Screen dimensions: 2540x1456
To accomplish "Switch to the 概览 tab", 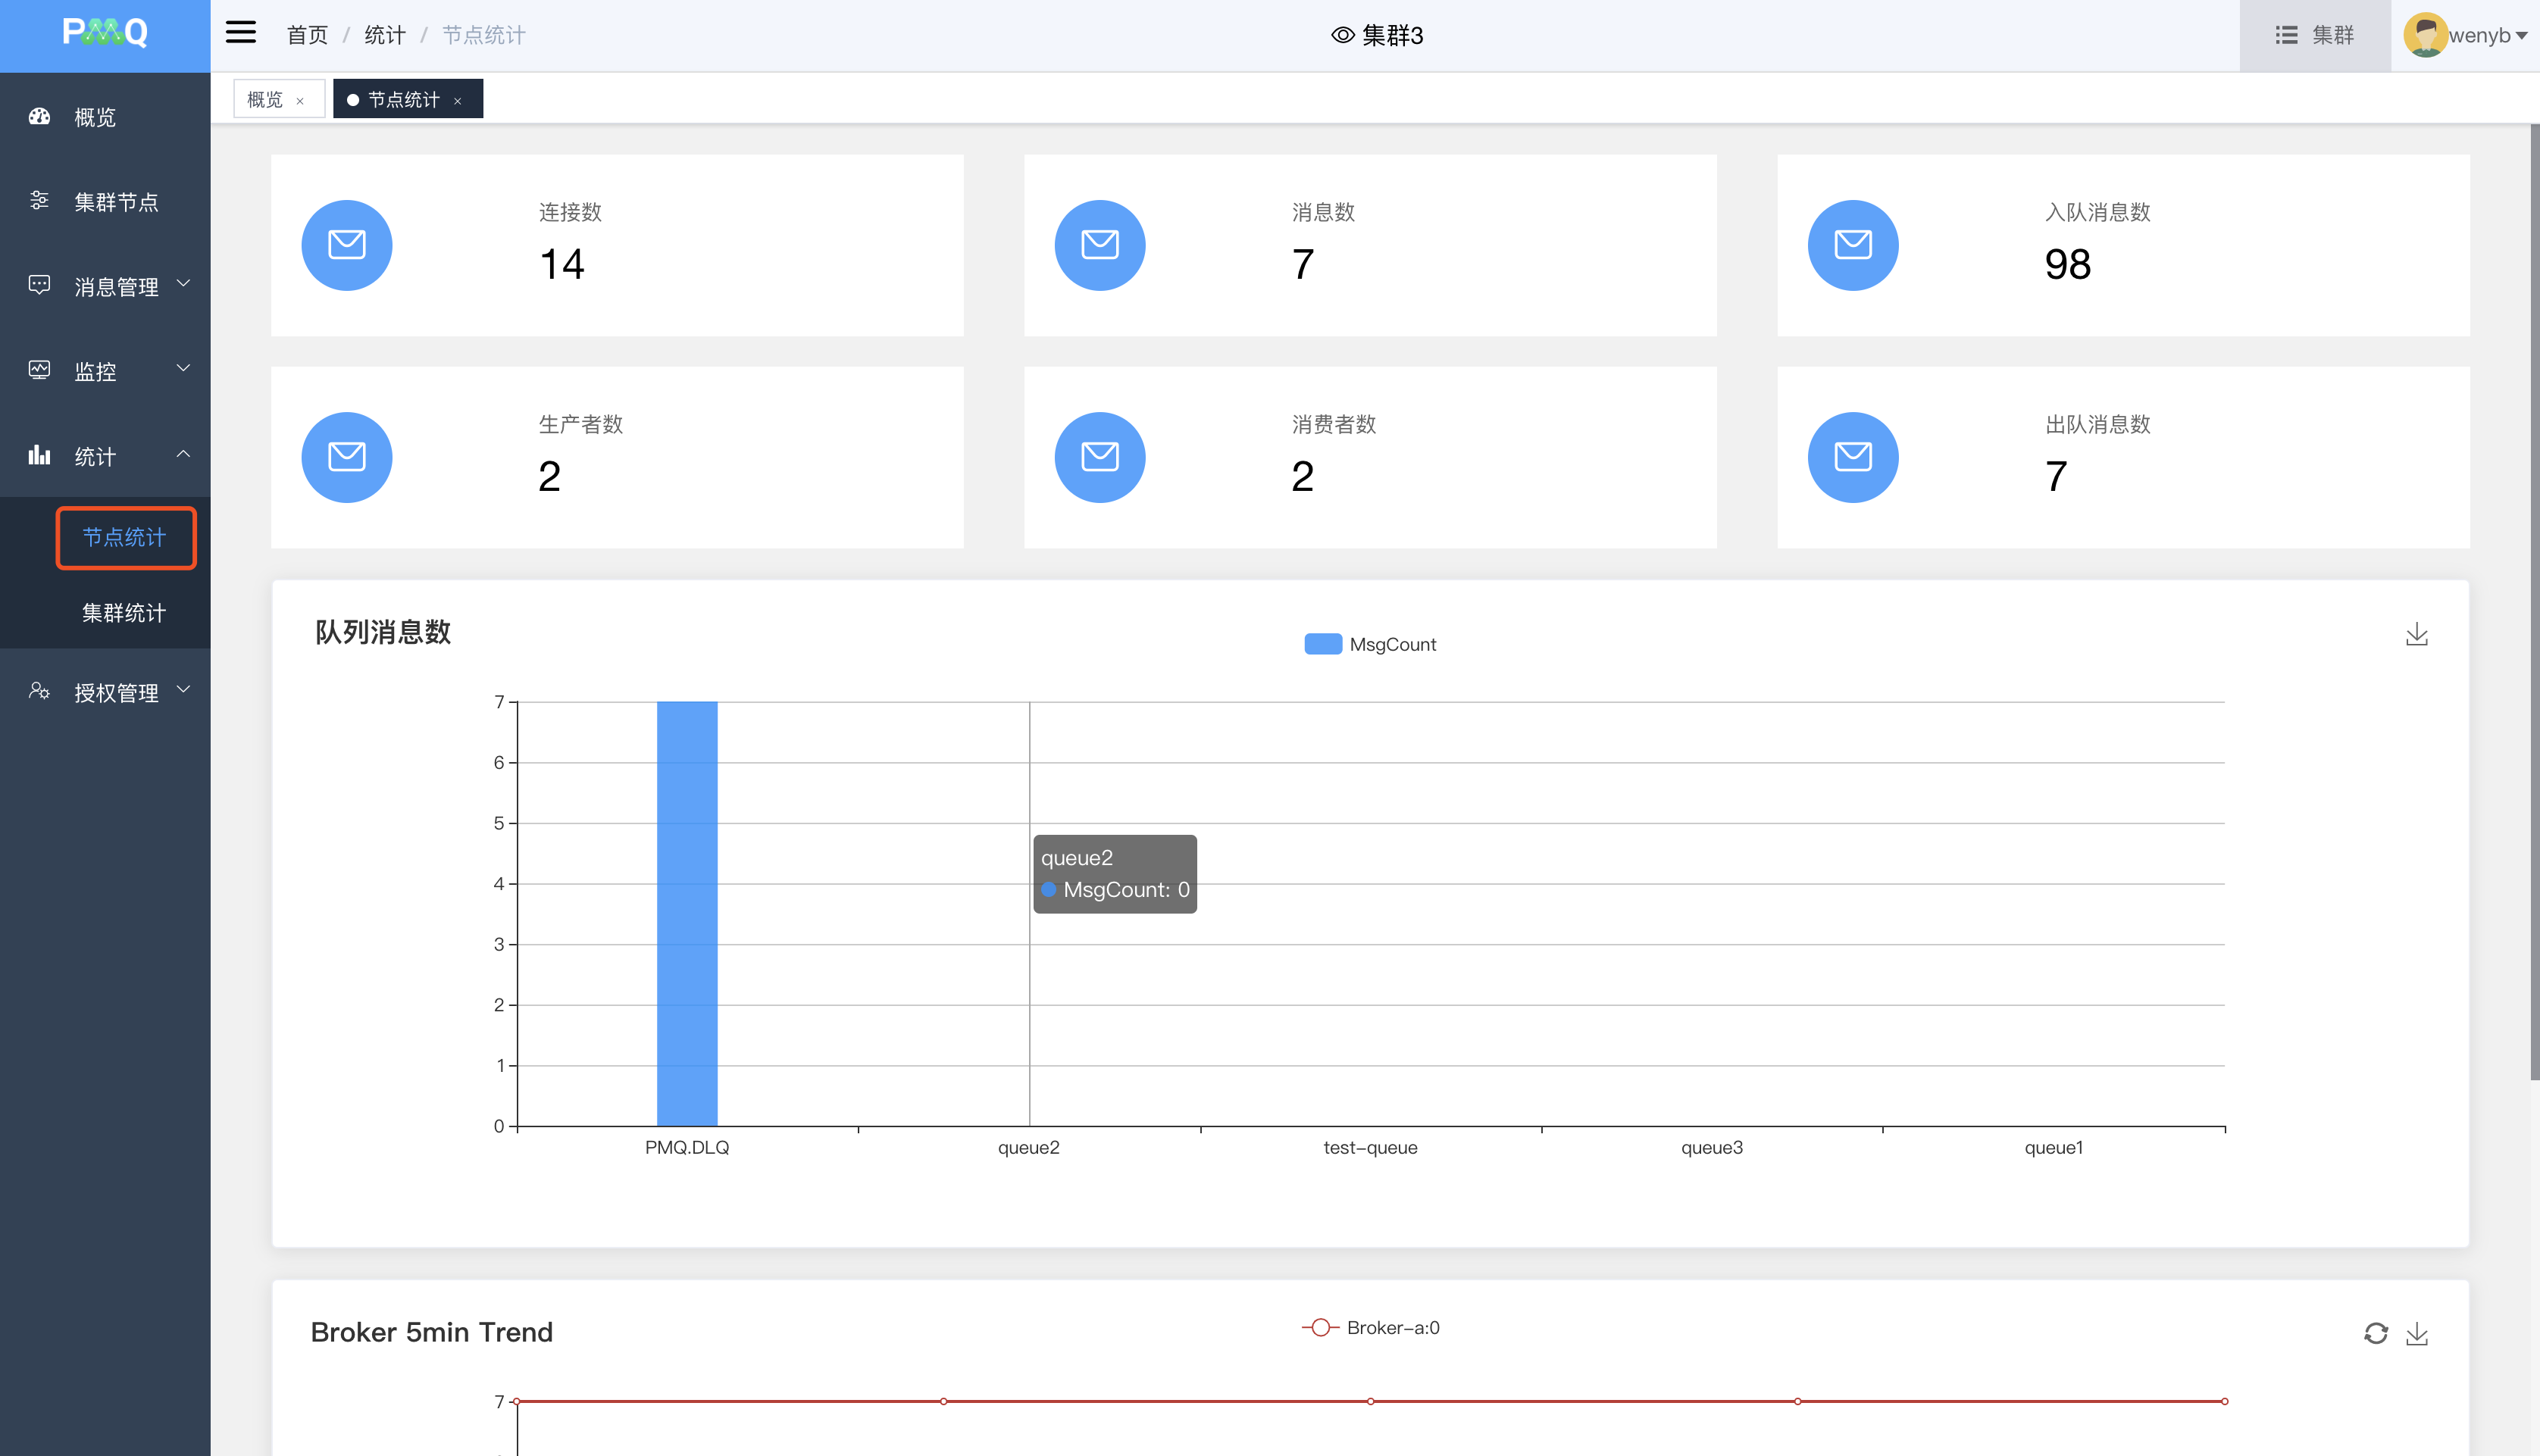I will 265,99.
